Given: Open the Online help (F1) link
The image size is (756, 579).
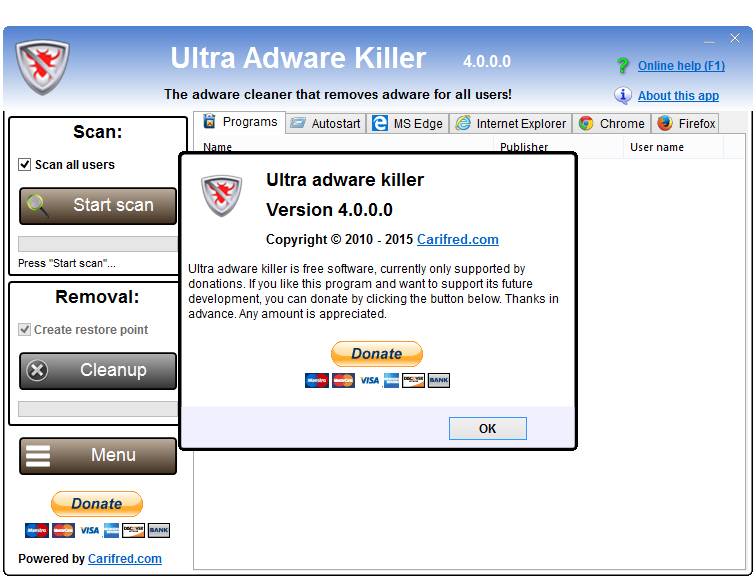Looking at the screenshot, I should click(681, 66).
